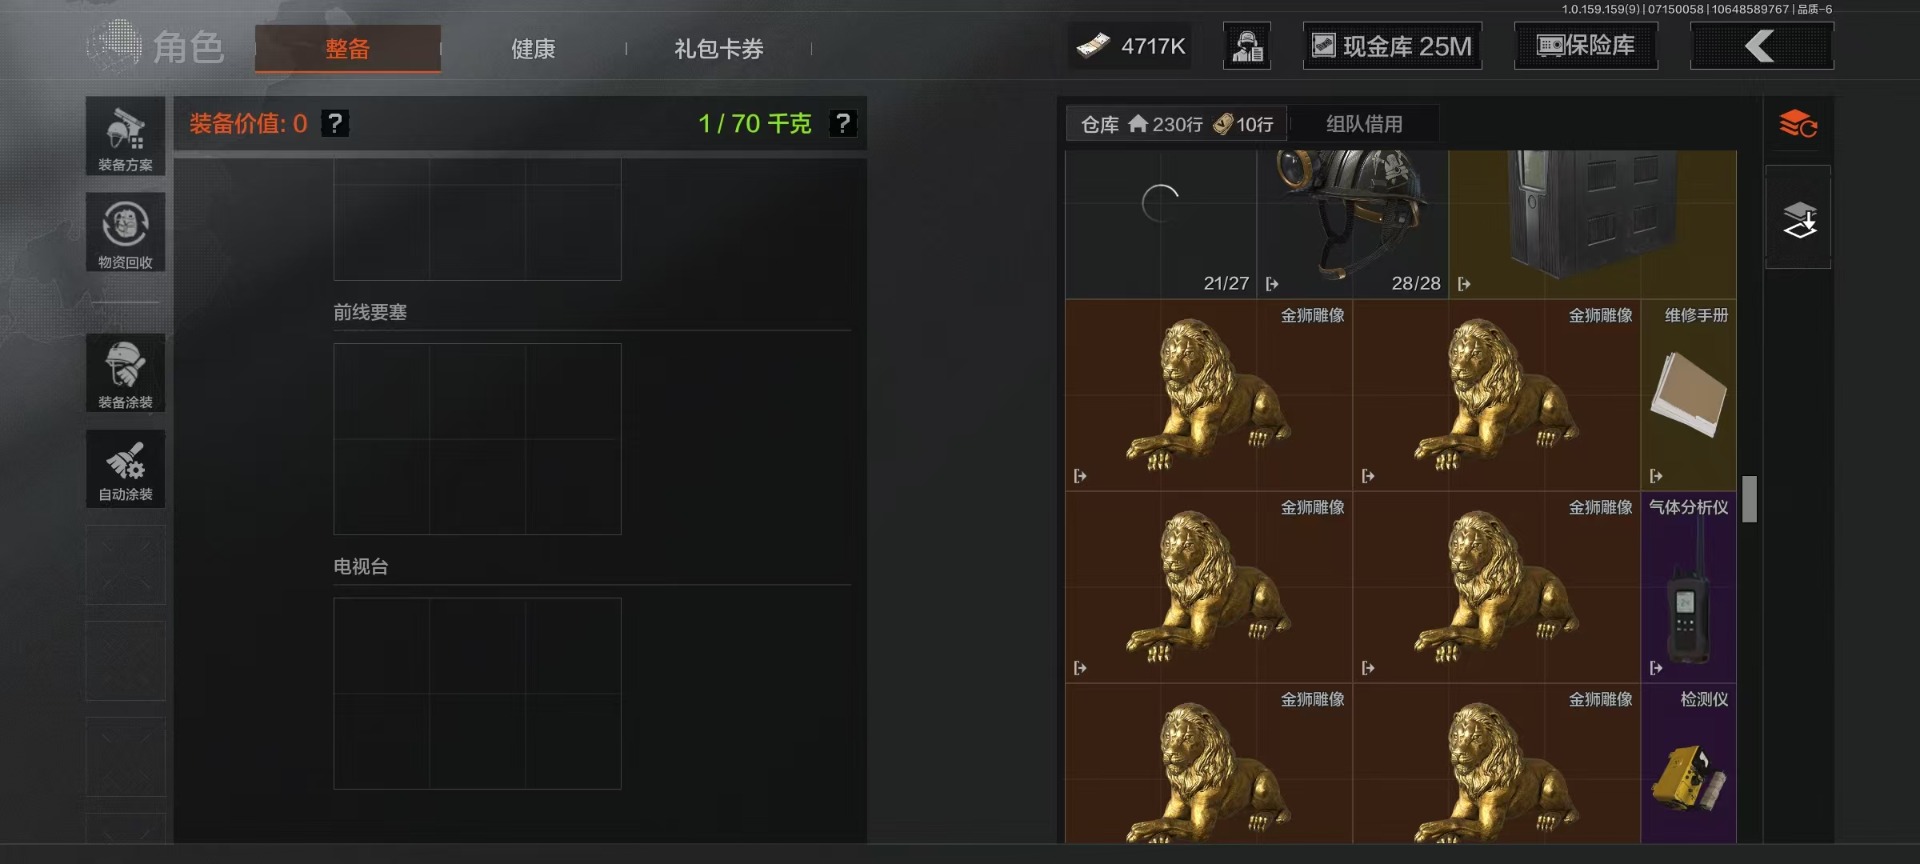1920x864 pixels.
Task: Open the 保险库 button
Action: [1586, 46]
